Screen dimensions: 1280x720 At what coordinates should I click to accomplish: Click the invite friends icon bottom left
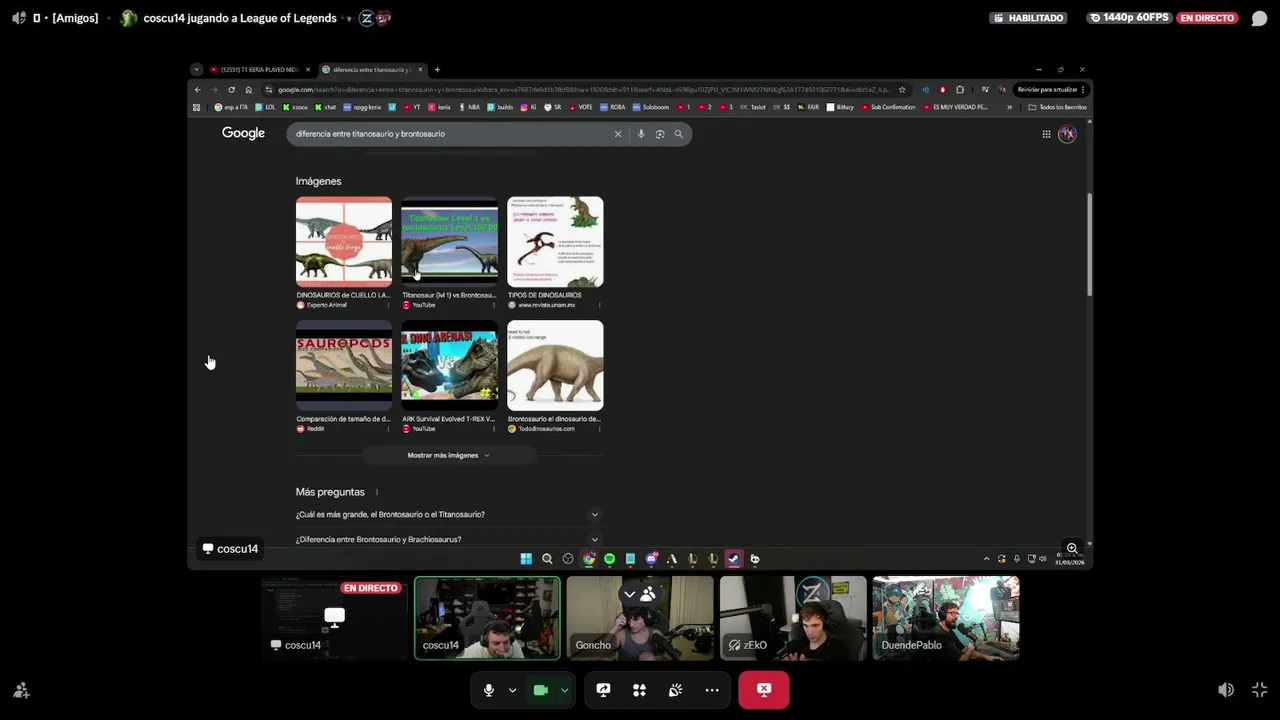(x=21, y=691)
